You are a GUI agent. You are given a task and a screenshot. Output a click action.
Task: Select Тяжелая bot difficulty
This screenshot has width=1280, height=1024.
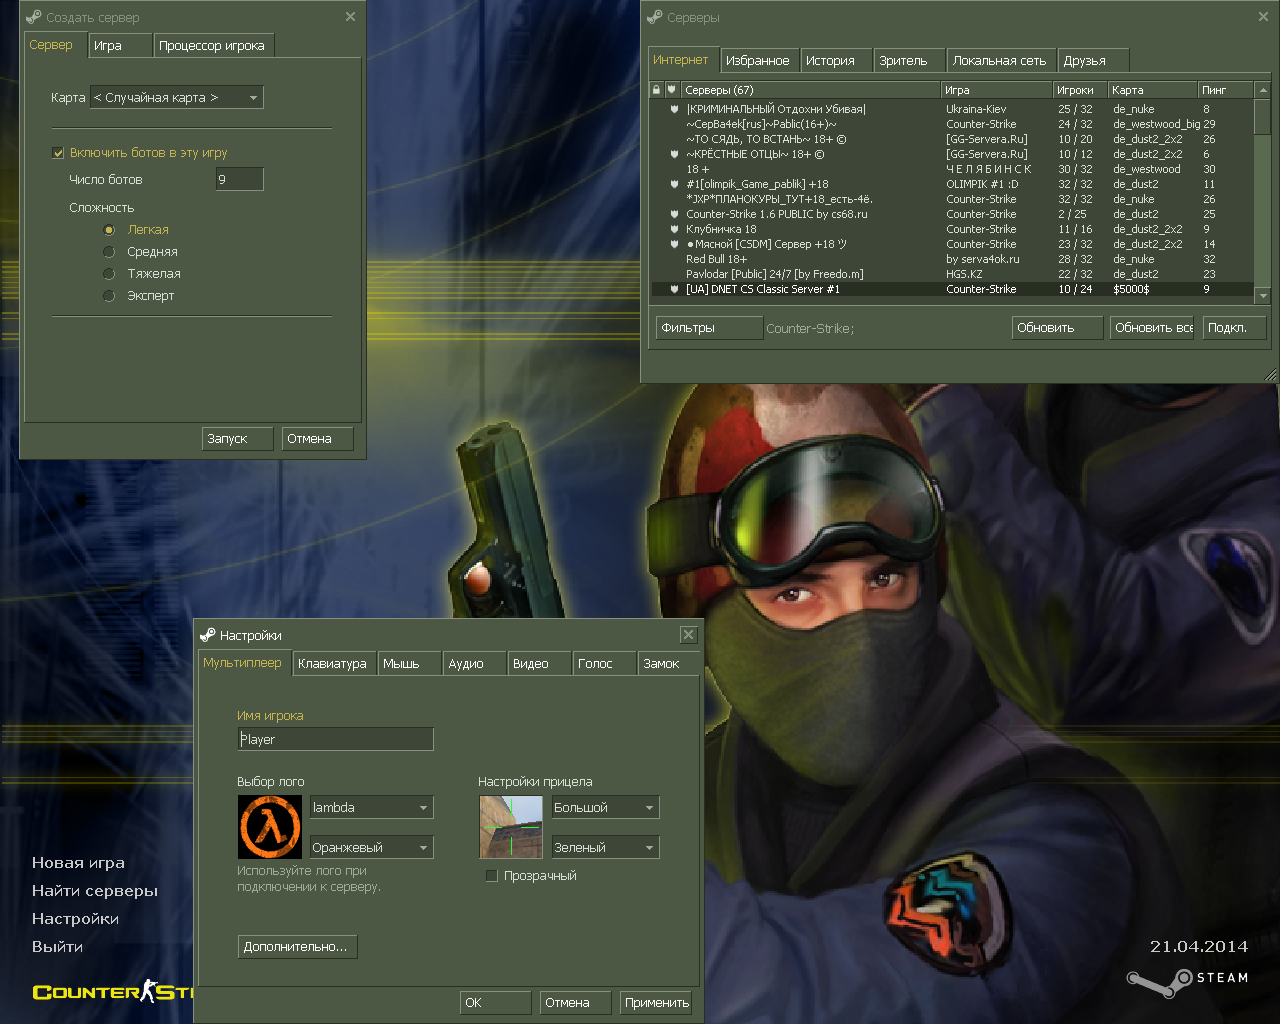click(x=109, y=274)
